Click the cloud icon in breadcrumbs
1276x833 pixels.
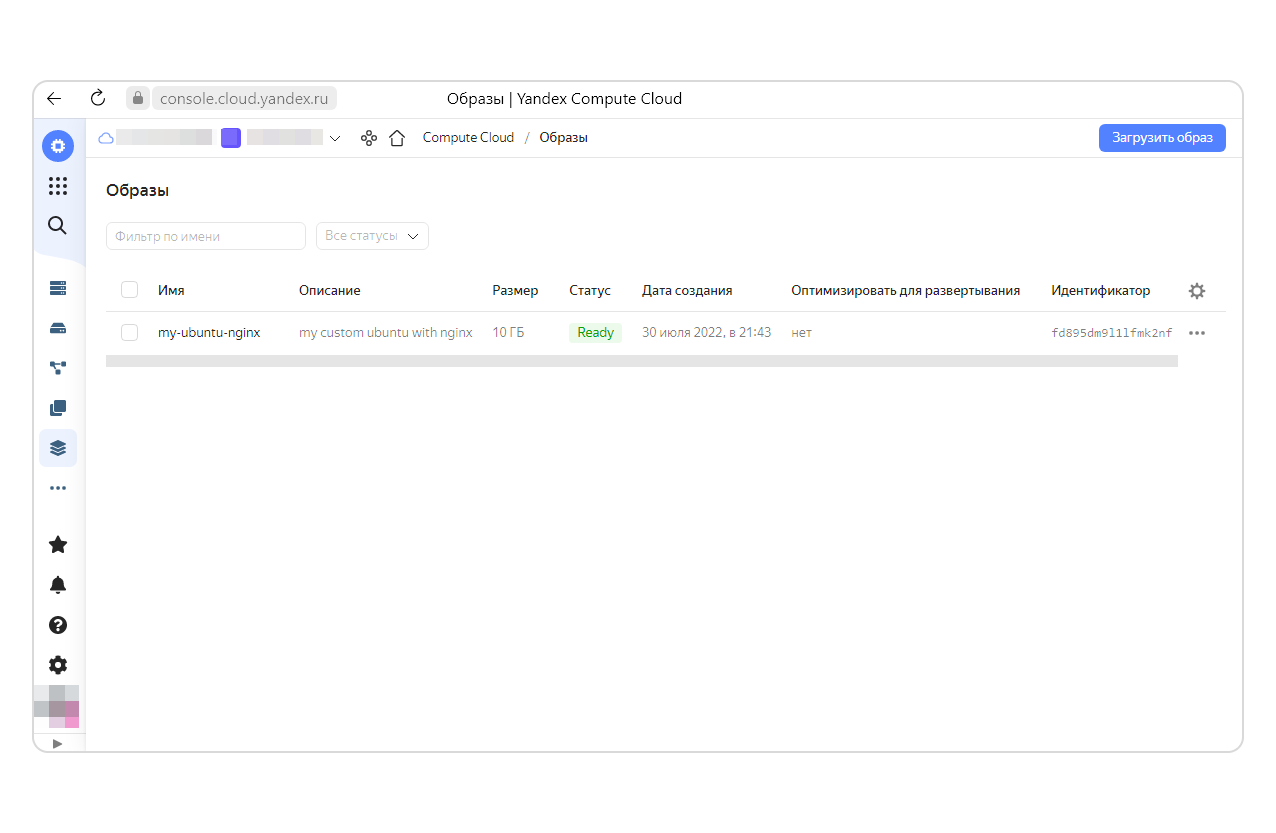coord(105,138)
